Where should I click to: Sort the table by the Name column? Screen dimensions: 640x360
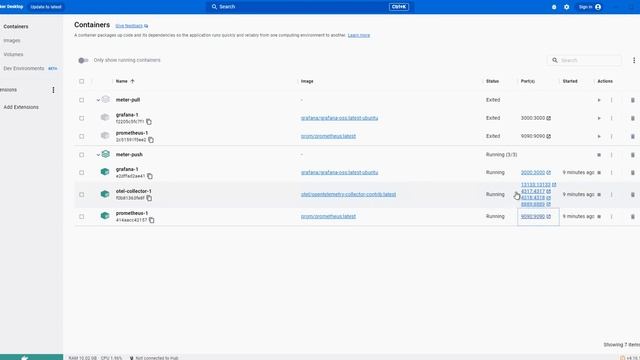pos(122,81)
